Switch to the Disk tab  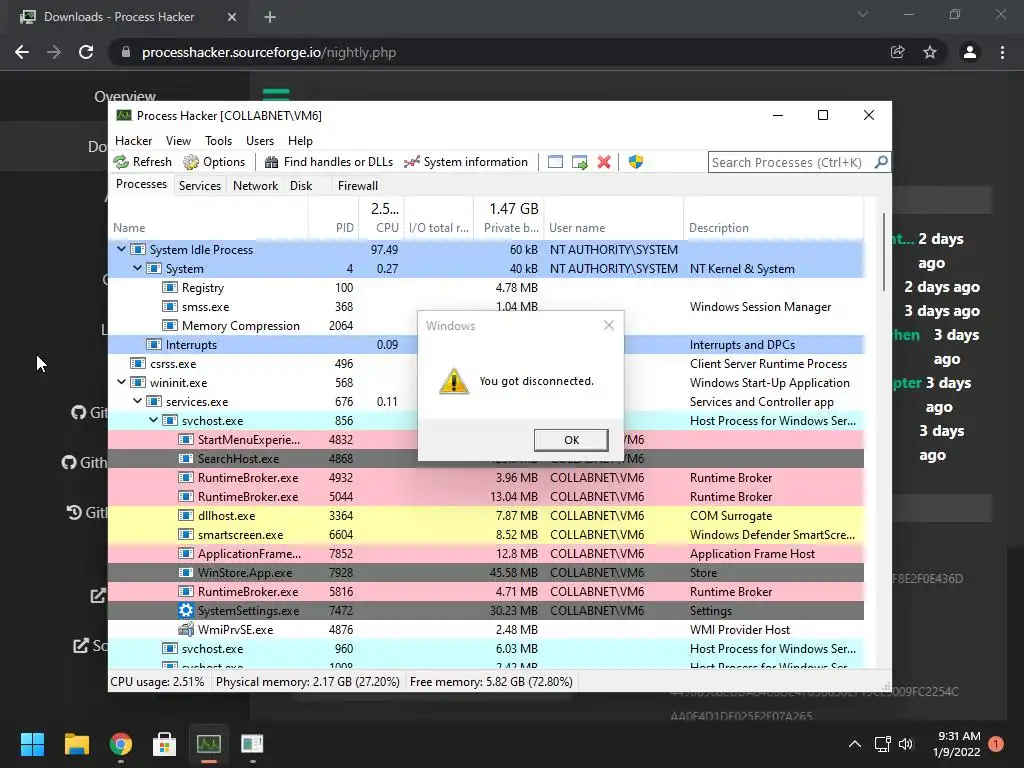pyautogui.click(x=301, y=185)
